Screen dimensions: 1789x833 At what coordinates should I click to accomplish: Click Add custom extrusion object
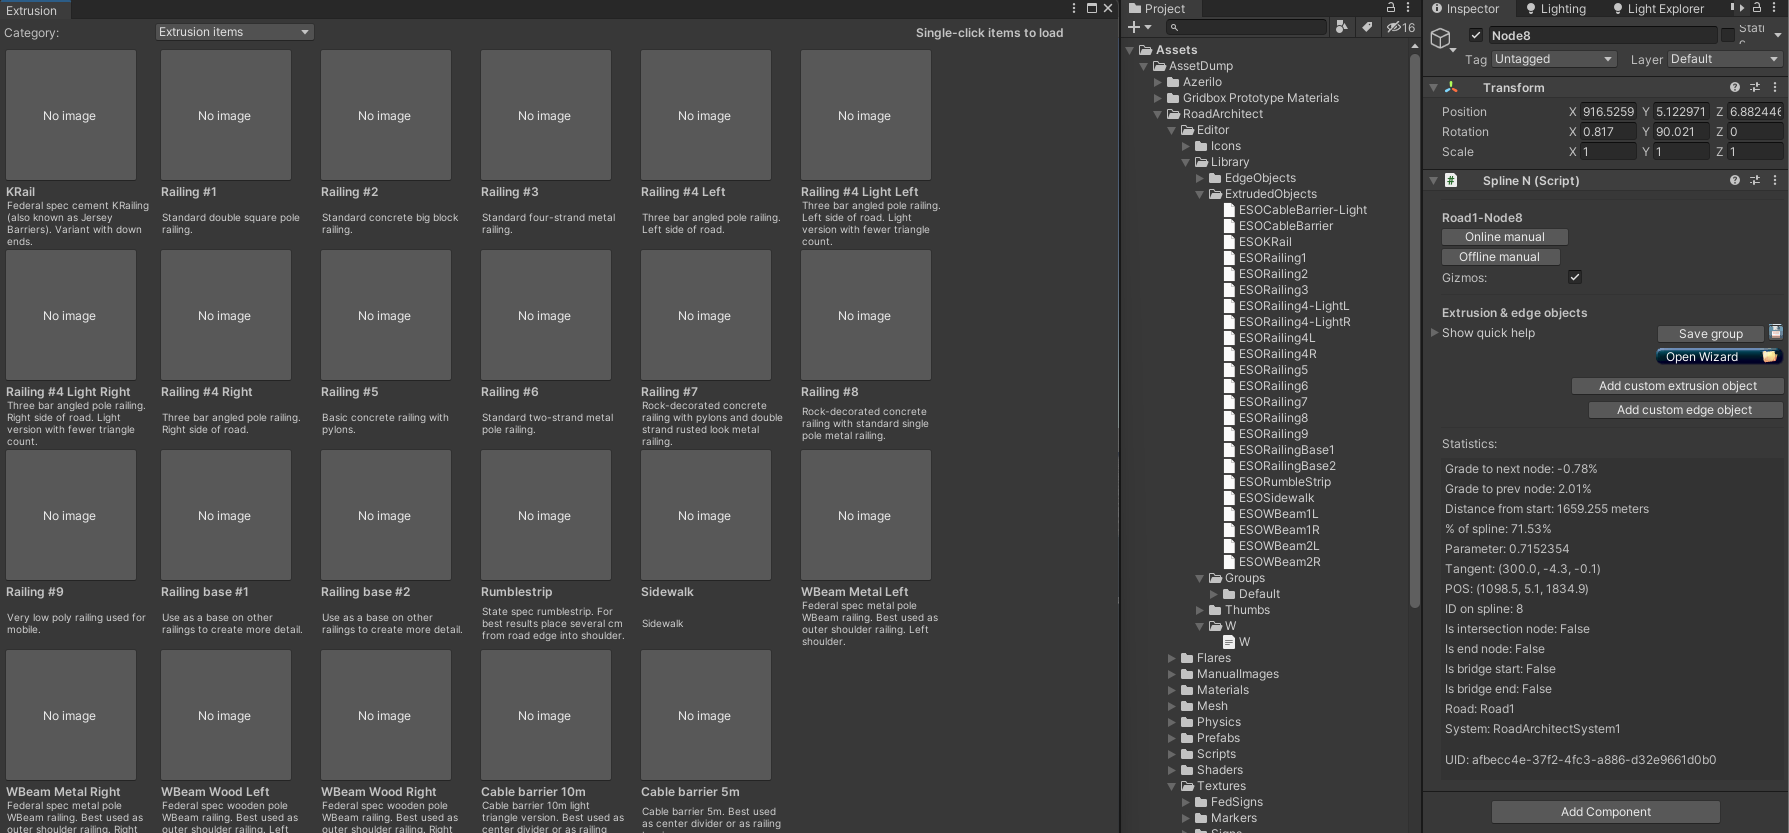pos(1677,386)
